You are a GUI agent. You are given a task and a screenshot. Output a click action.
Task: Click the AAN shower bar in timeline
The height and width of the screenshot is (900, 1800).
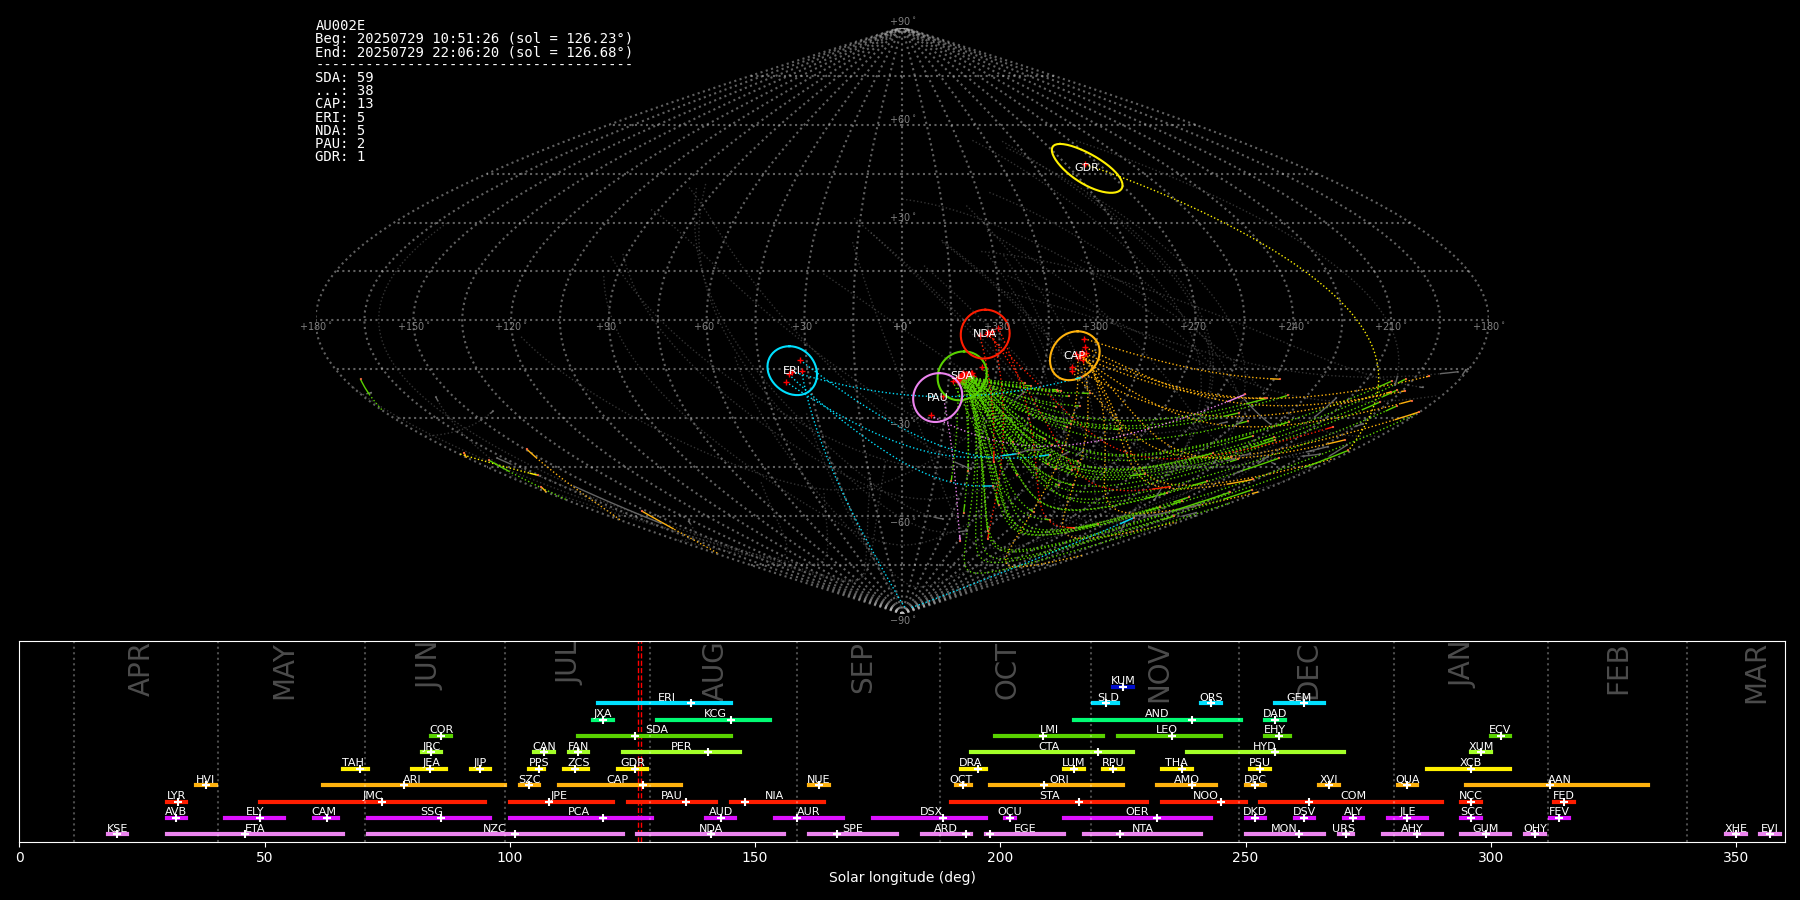tap(1557, 785)
